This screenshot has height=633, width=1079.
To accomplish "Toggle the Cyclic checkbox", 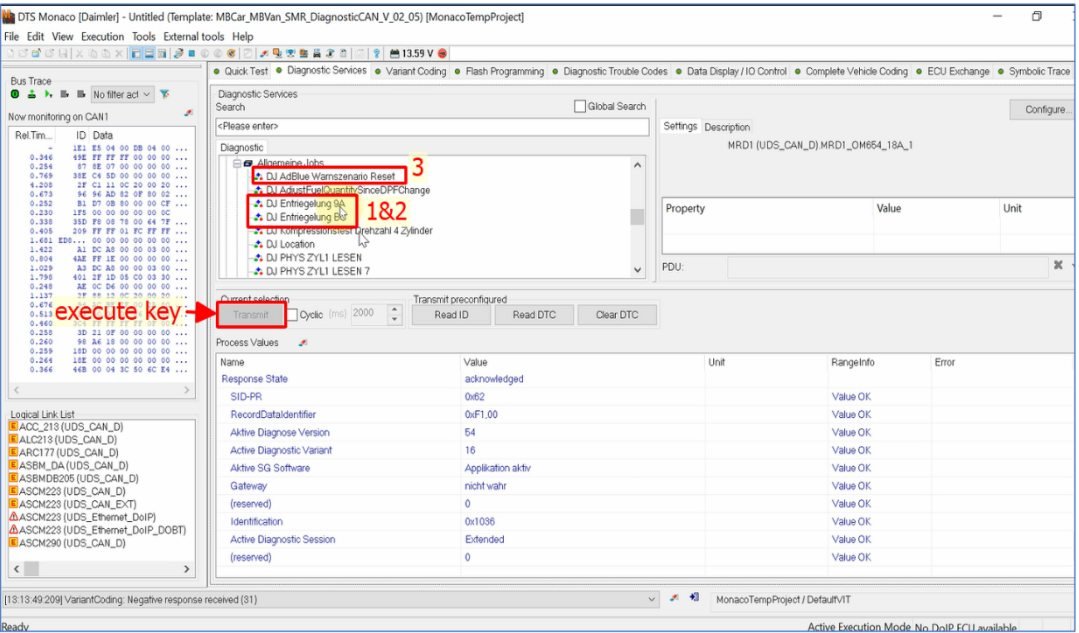I will [293, 314].
